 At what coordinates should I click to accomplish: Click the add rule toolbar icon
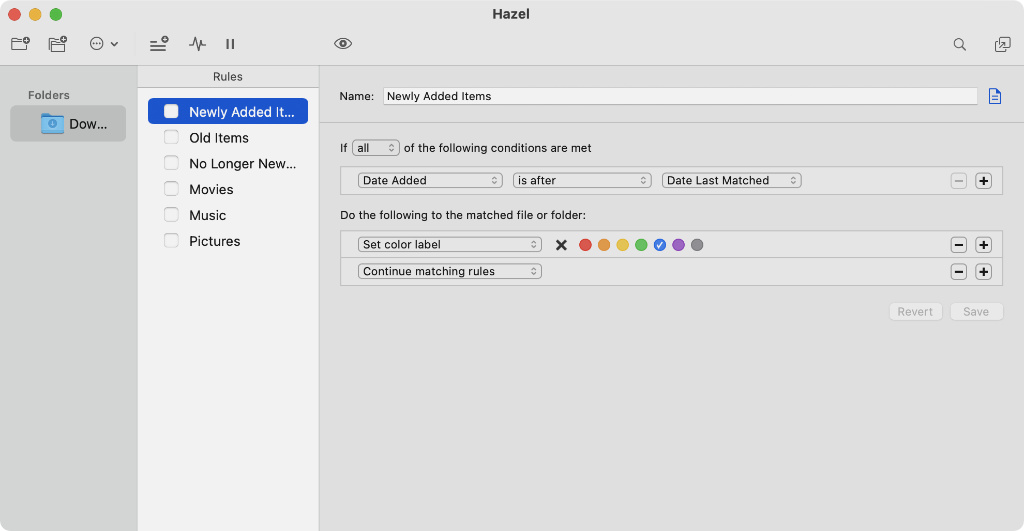159,44
